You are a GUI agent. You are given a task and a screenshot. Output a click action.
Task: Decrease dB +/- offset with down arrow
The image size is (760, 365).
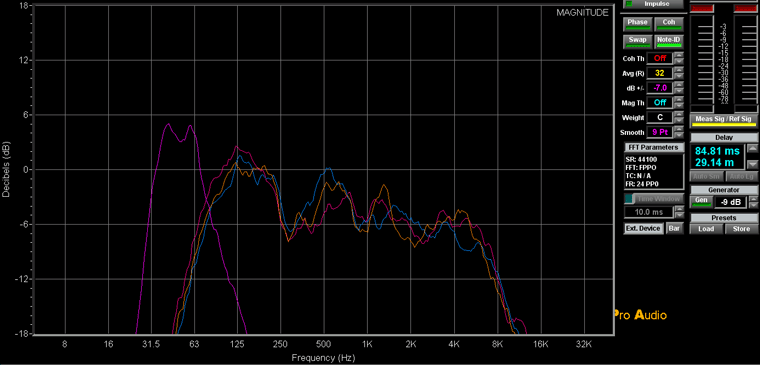tap(679, 91)
